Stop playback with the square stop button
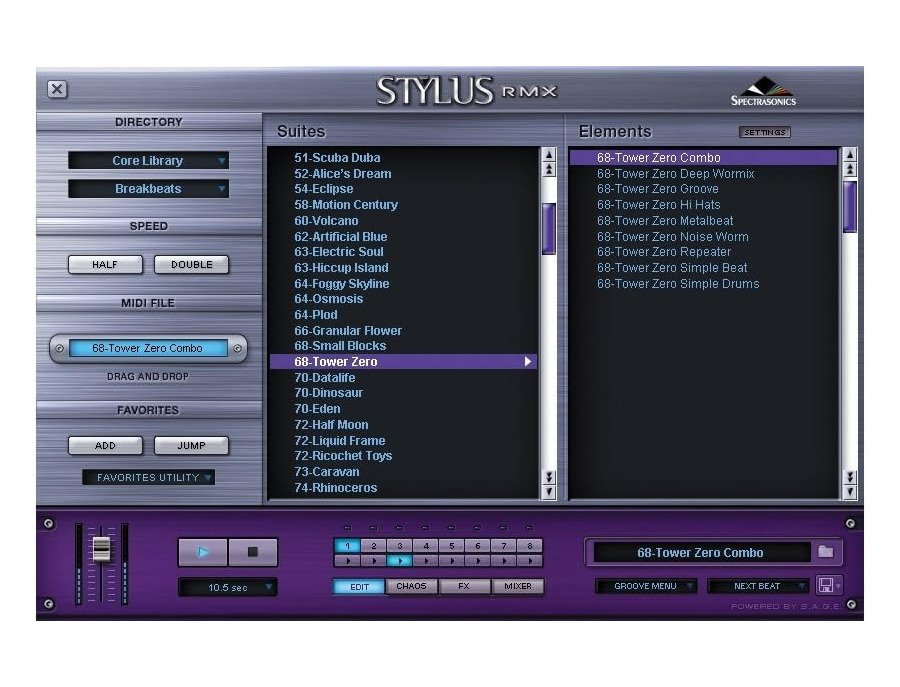This screenshot has width=900, height=687. tap(253, 552)
